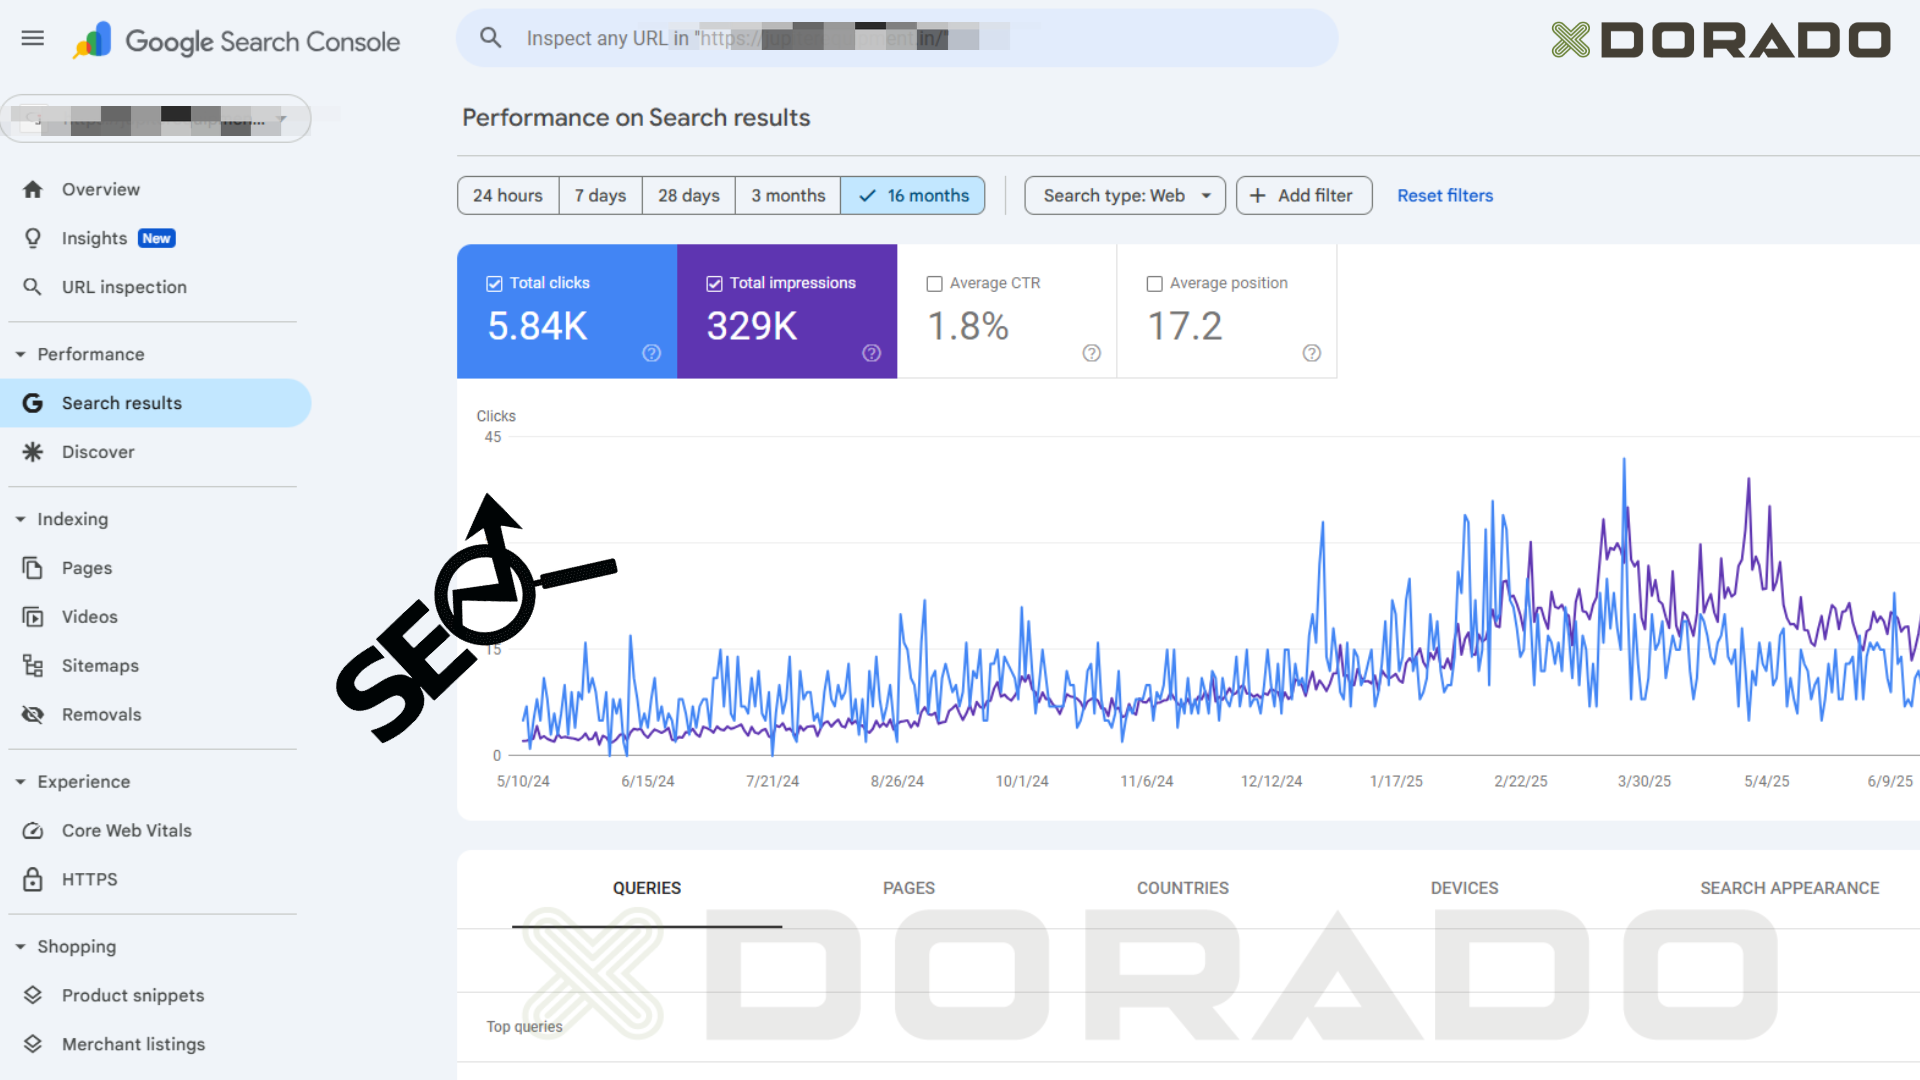The width and height of the screenshot is (1920, 1080).
Task: Click the 3/30/25 date on chart axis
Action: coord(1644,781)
